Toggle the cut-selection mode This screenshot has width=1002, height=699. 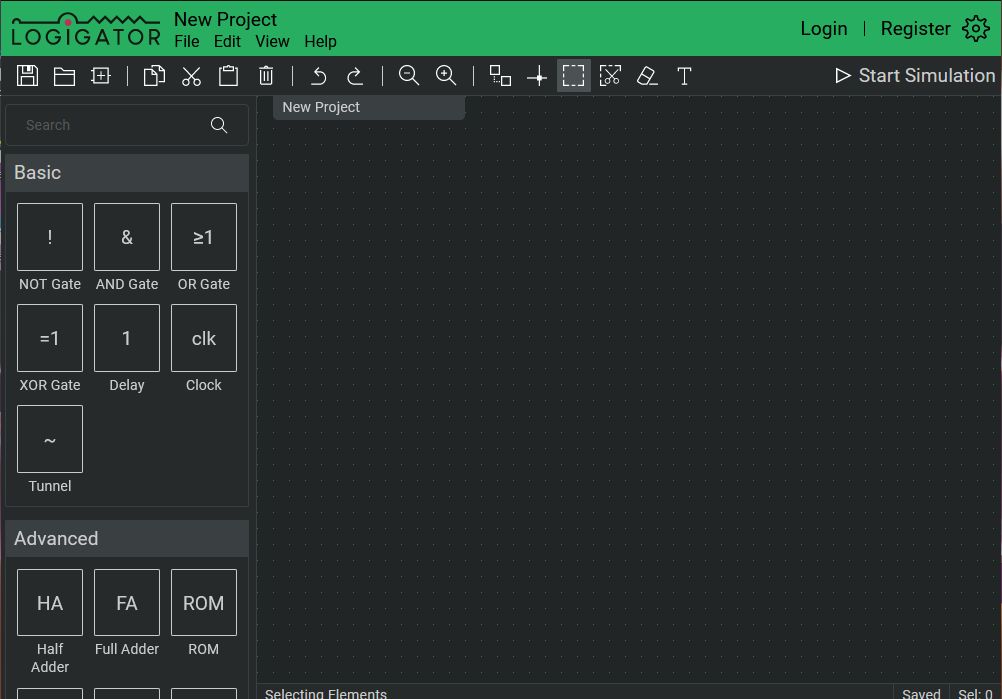(610, 75)
